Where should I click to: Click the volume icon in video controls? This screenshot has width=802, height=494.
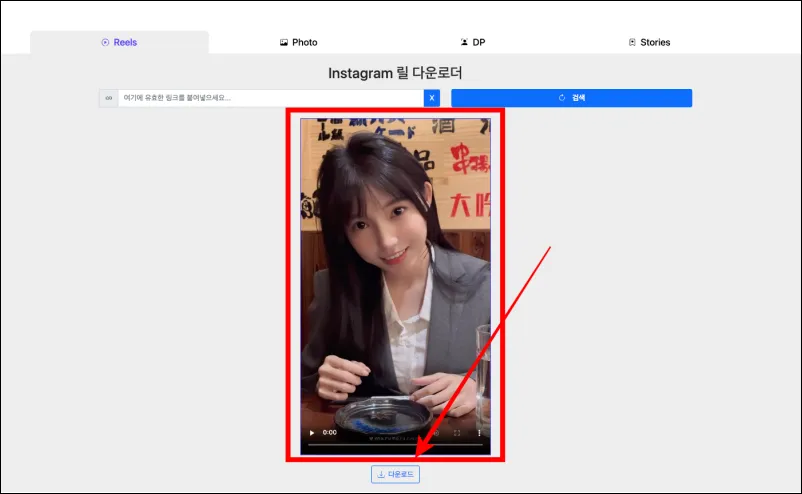(x=436, y=433)
